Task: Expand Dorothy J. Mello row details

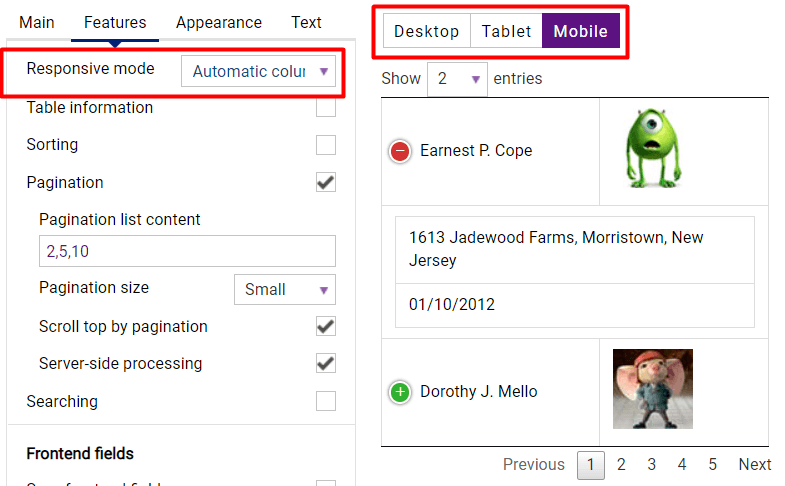Action: [400, 392]
